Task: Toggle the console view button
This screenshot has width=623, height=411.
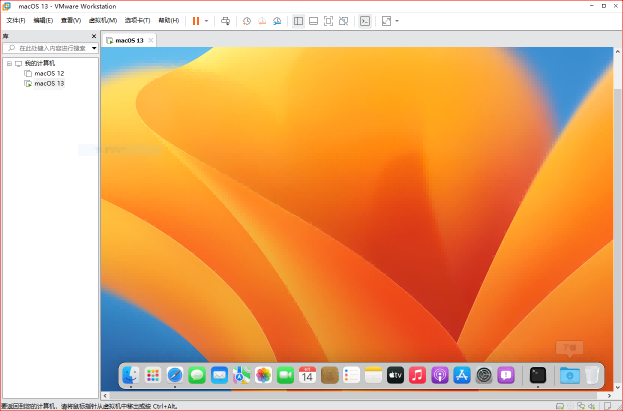Action: (x=365, y=21)
